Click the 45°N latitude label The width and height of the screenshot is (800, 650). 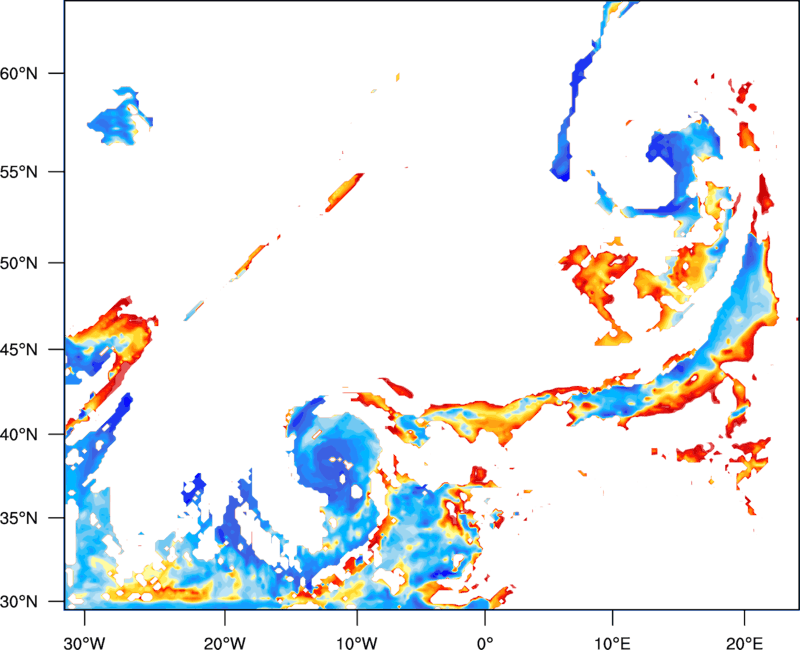(x=19, y=350)
